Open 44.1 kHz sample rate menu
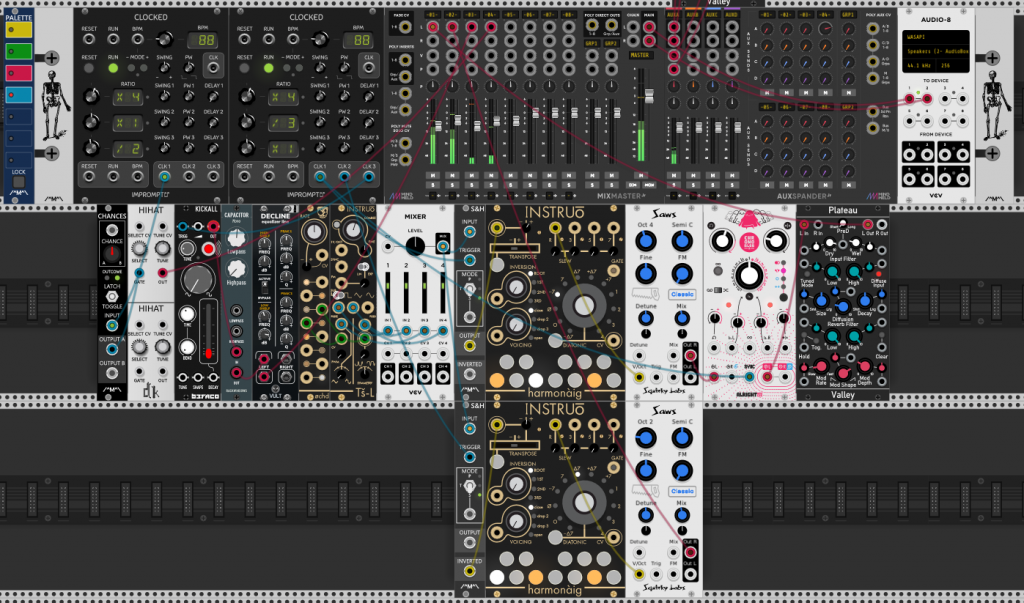The height and width of the screenshot is (603, 1024). click(x=921, y=65)
